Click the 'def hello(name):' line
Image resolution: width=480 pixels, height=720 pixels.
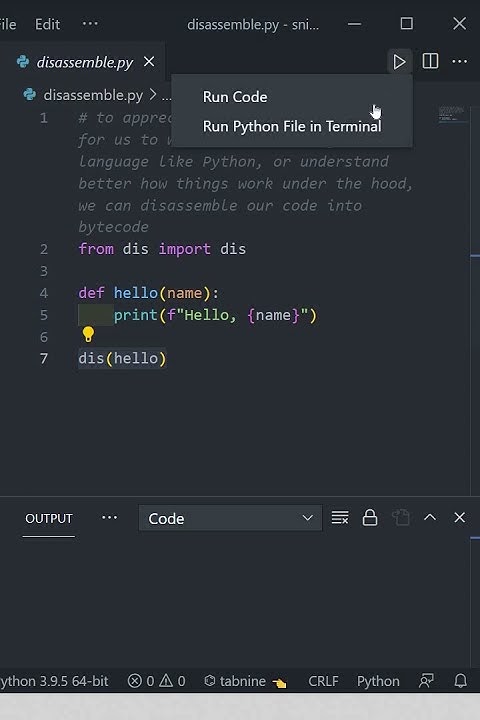point(148,293)
